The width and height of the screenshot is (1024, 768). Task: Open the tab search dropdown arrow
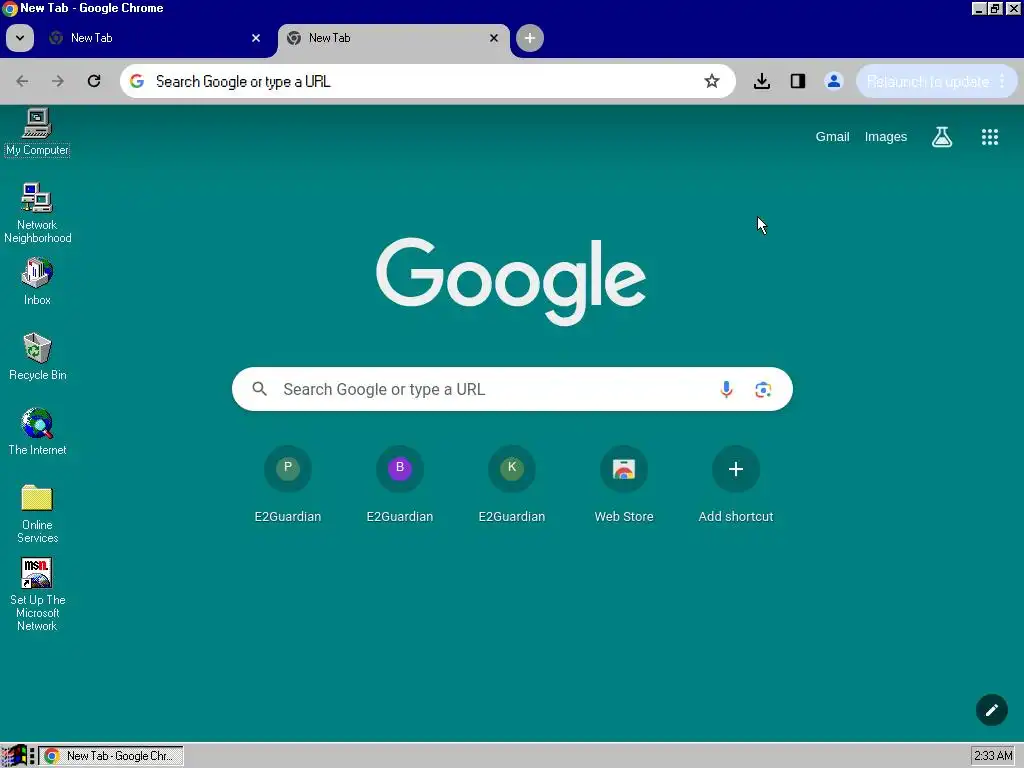(20, 38)
